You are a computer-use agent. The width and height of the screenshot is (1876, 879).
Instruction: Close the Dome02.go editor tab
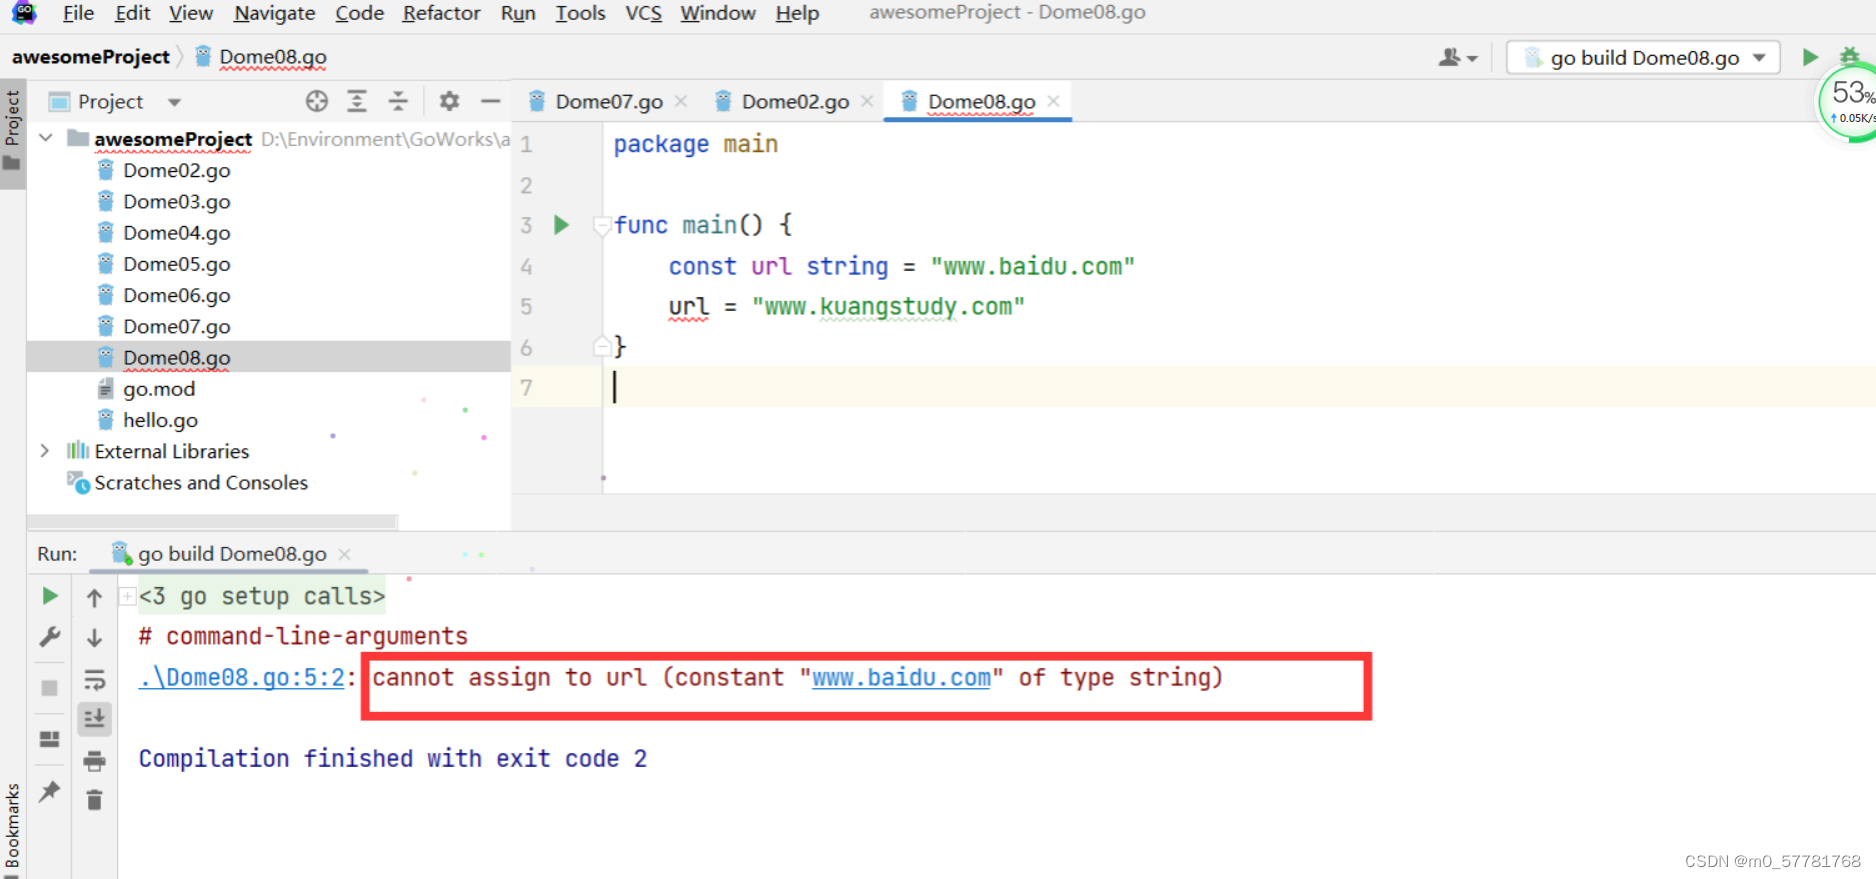867,101
